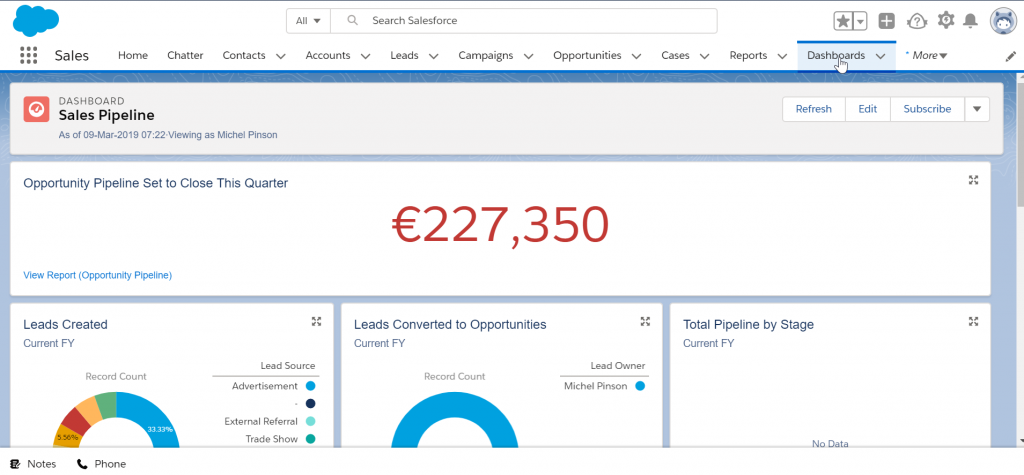Go to the Home tab
Image resolution: width=1024 pixels, height=475 pixels.
[133, 56]
